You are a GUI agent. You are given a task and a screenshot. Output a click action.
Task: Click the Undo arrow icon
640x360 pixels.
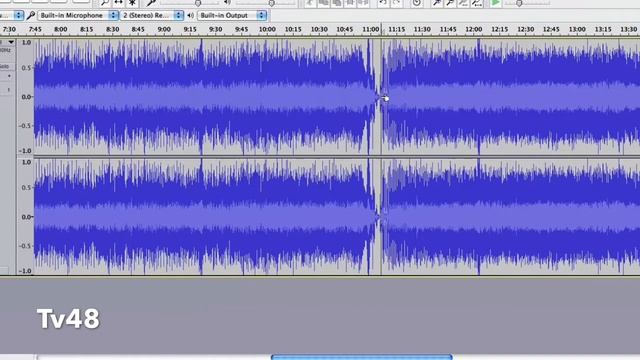tap(383, 3)
